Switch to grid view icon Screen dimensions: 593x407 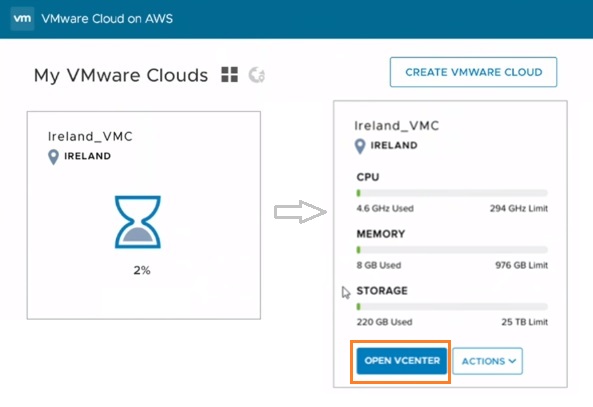click(230, 75)
